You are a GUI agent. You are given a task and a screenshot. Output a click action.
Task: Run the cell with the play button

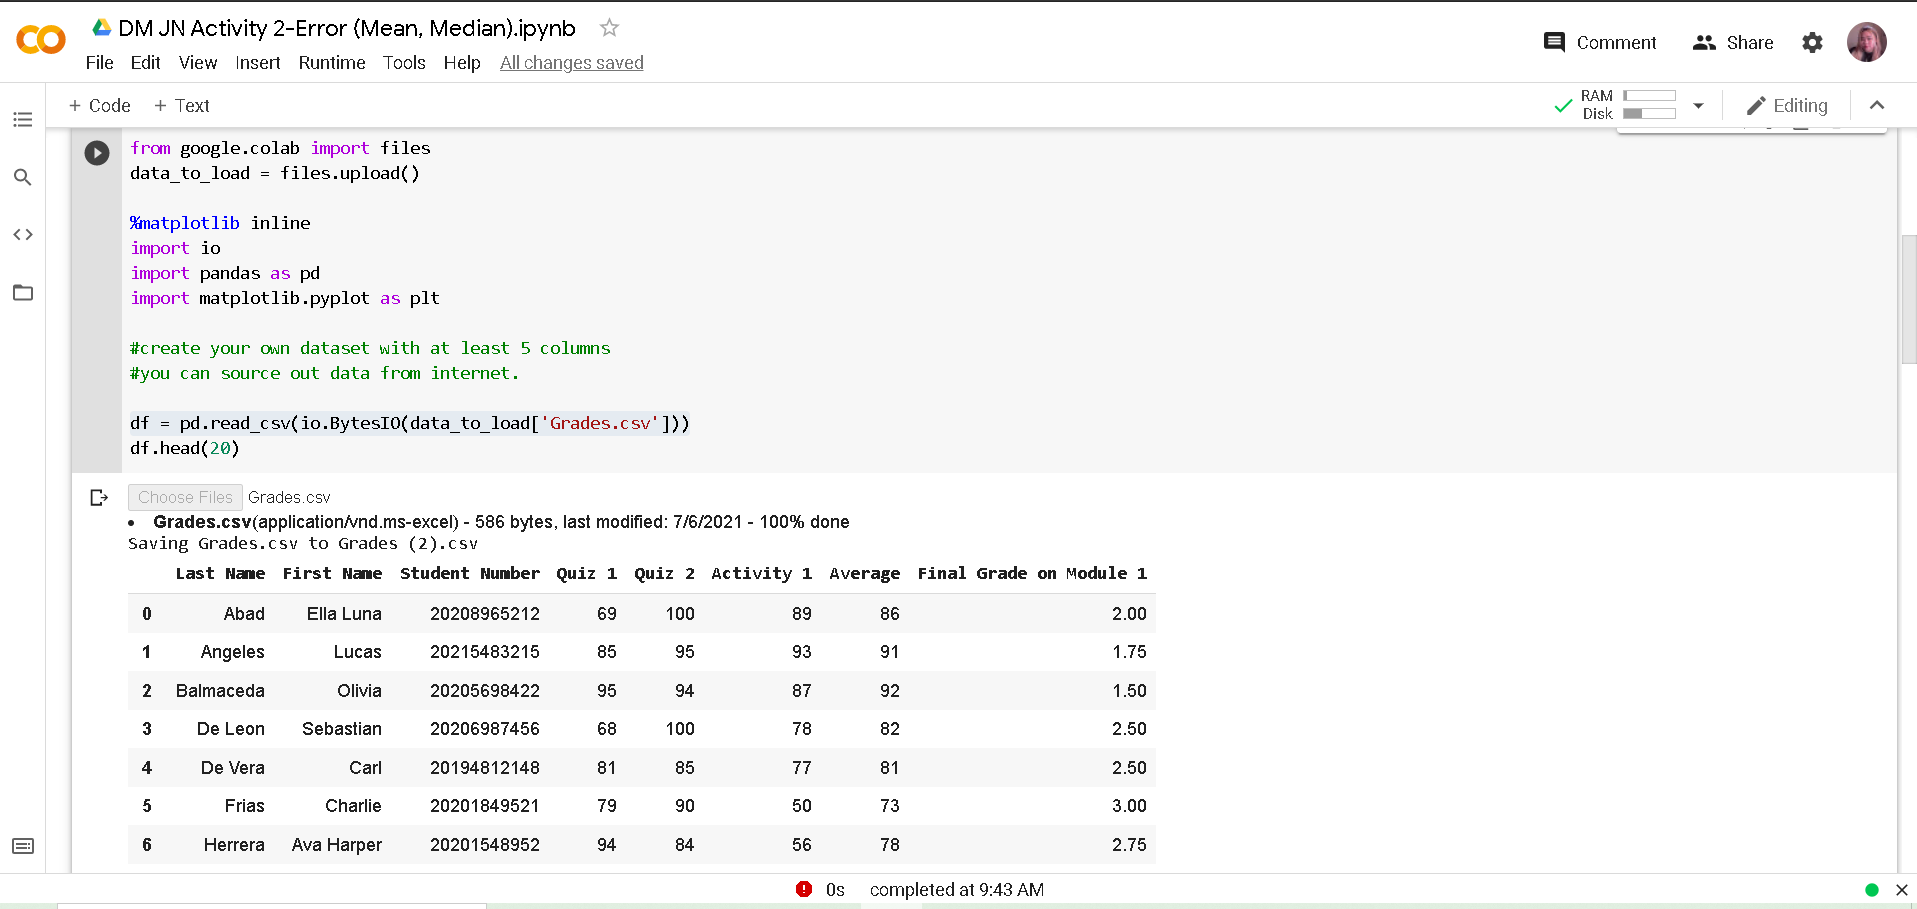click(x=97, y=153)
